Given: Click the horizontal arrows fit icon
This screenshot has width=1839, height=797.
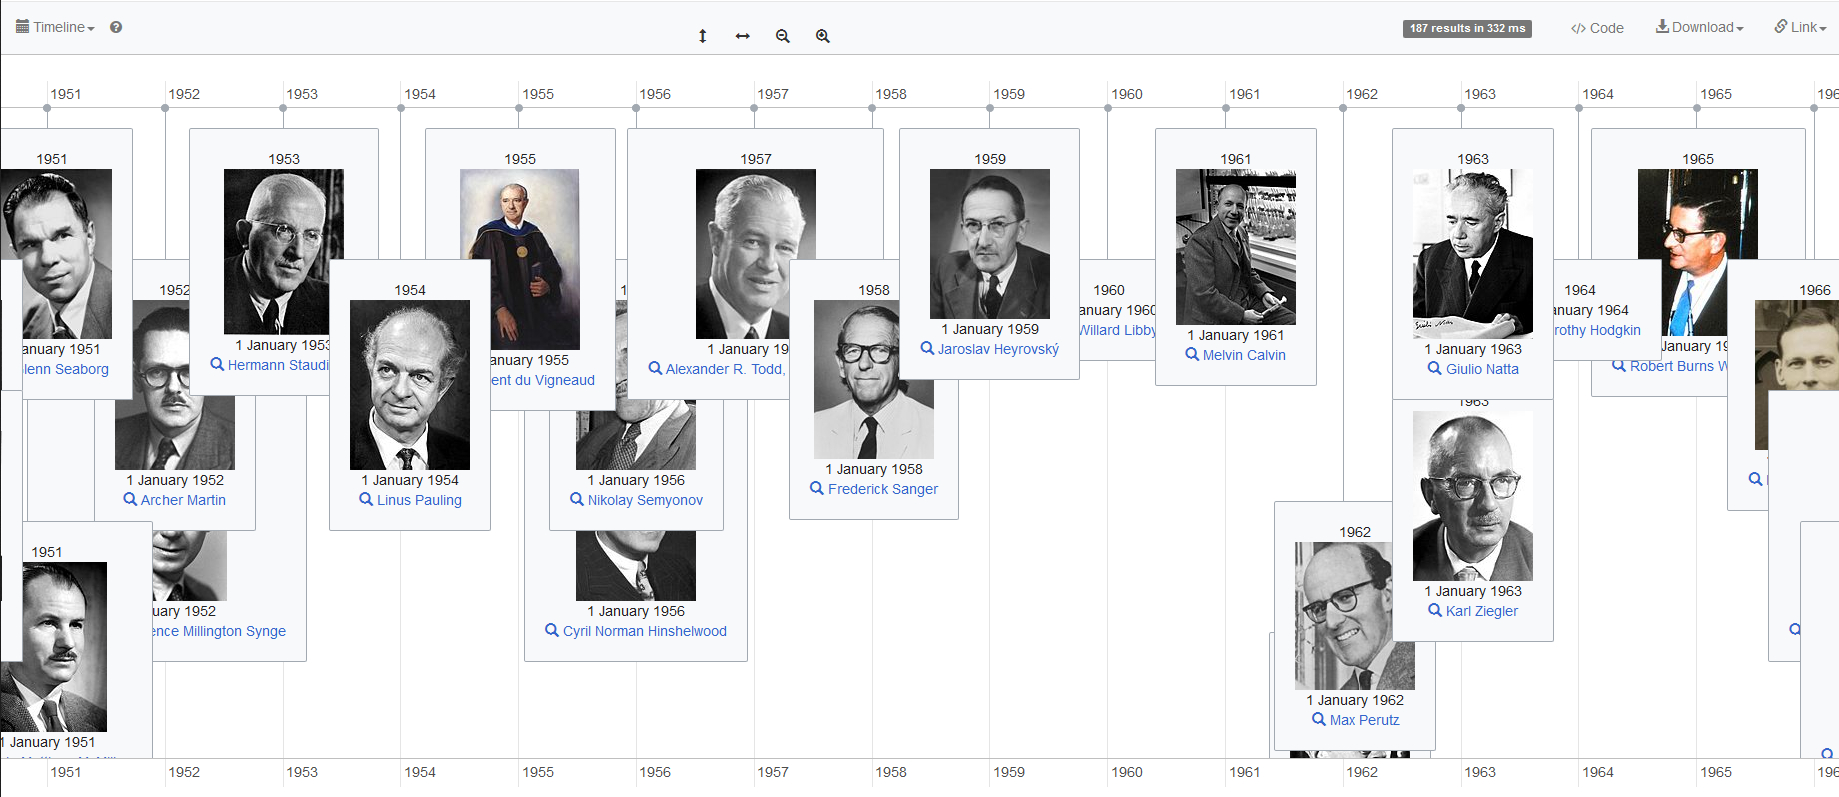Looking at the screenshot, I should click(743, 36).
